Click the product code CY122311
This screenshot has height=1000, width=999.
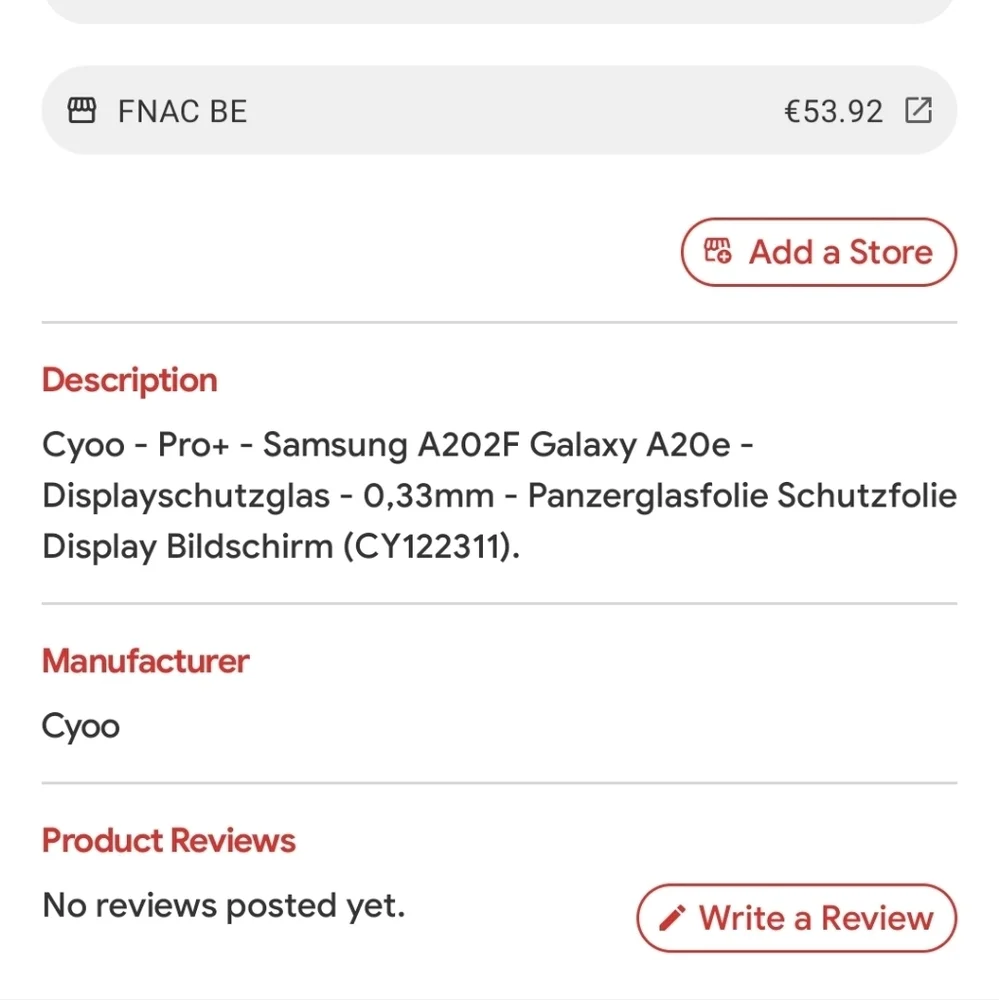pyautogui.click(x=427, y=547)
